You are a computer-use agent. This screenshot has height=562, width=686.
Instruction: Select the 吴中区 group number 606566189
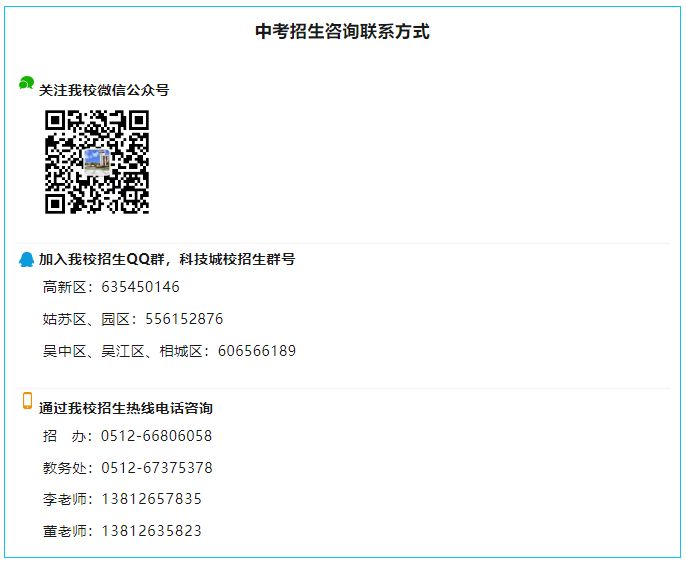click(x=257, y=351)
